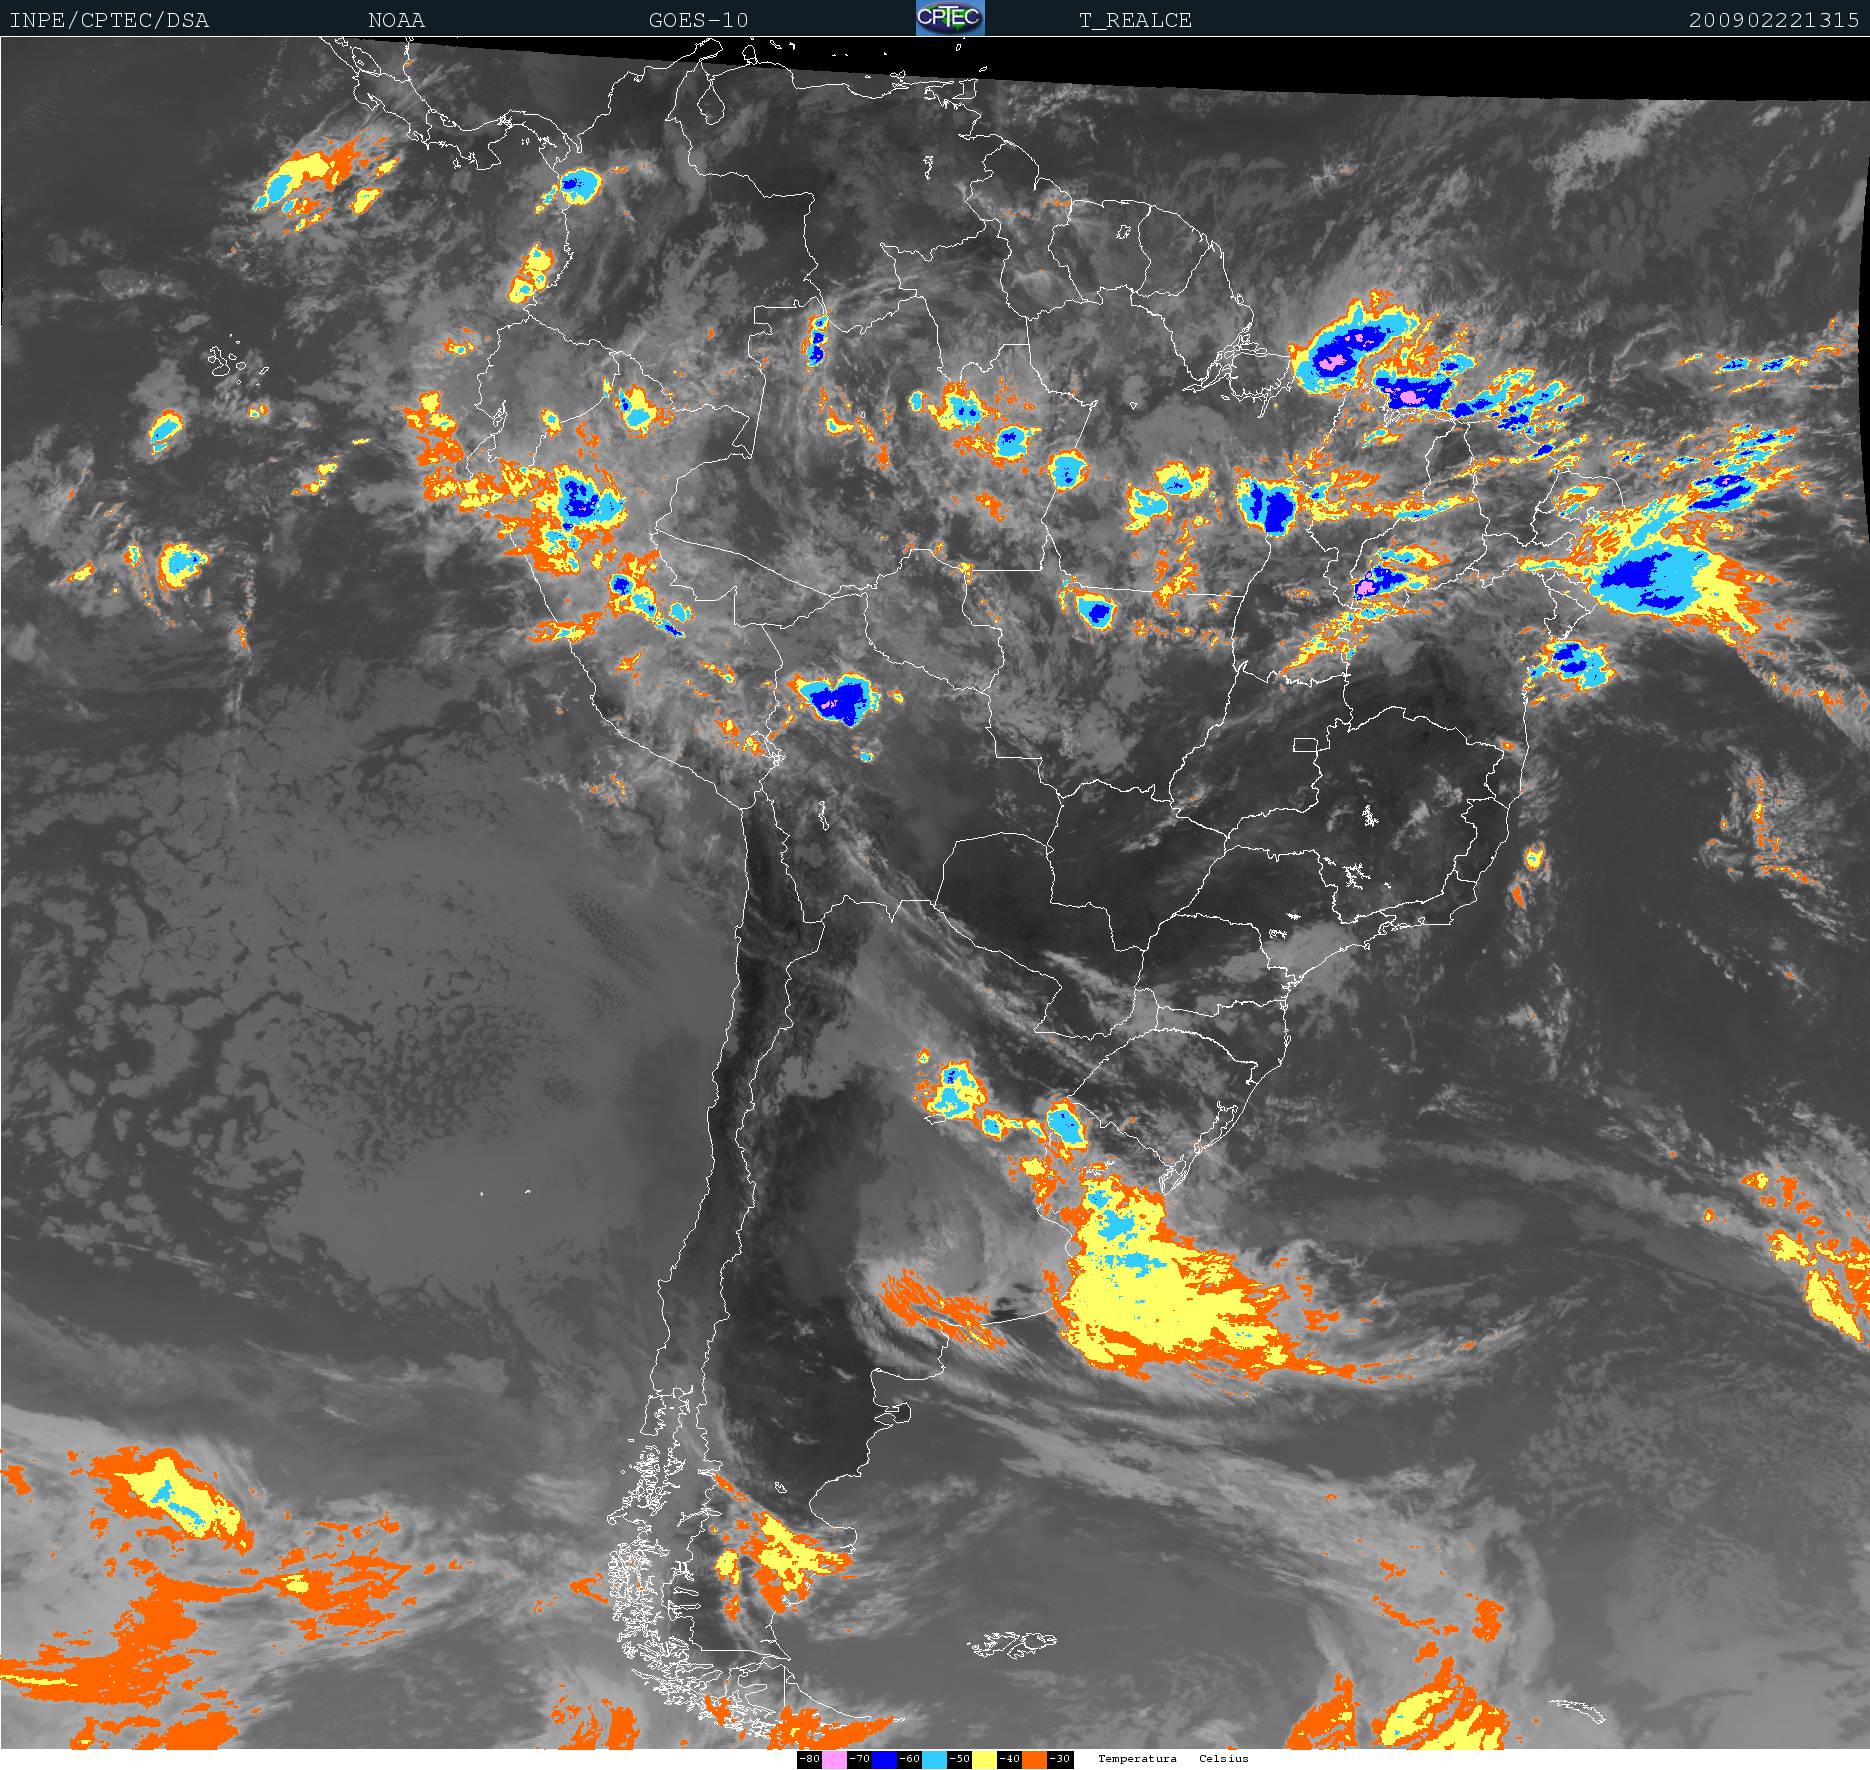Pick the pink legend color swatch
1870x1770 pixels.
(x=834, y=1759)
